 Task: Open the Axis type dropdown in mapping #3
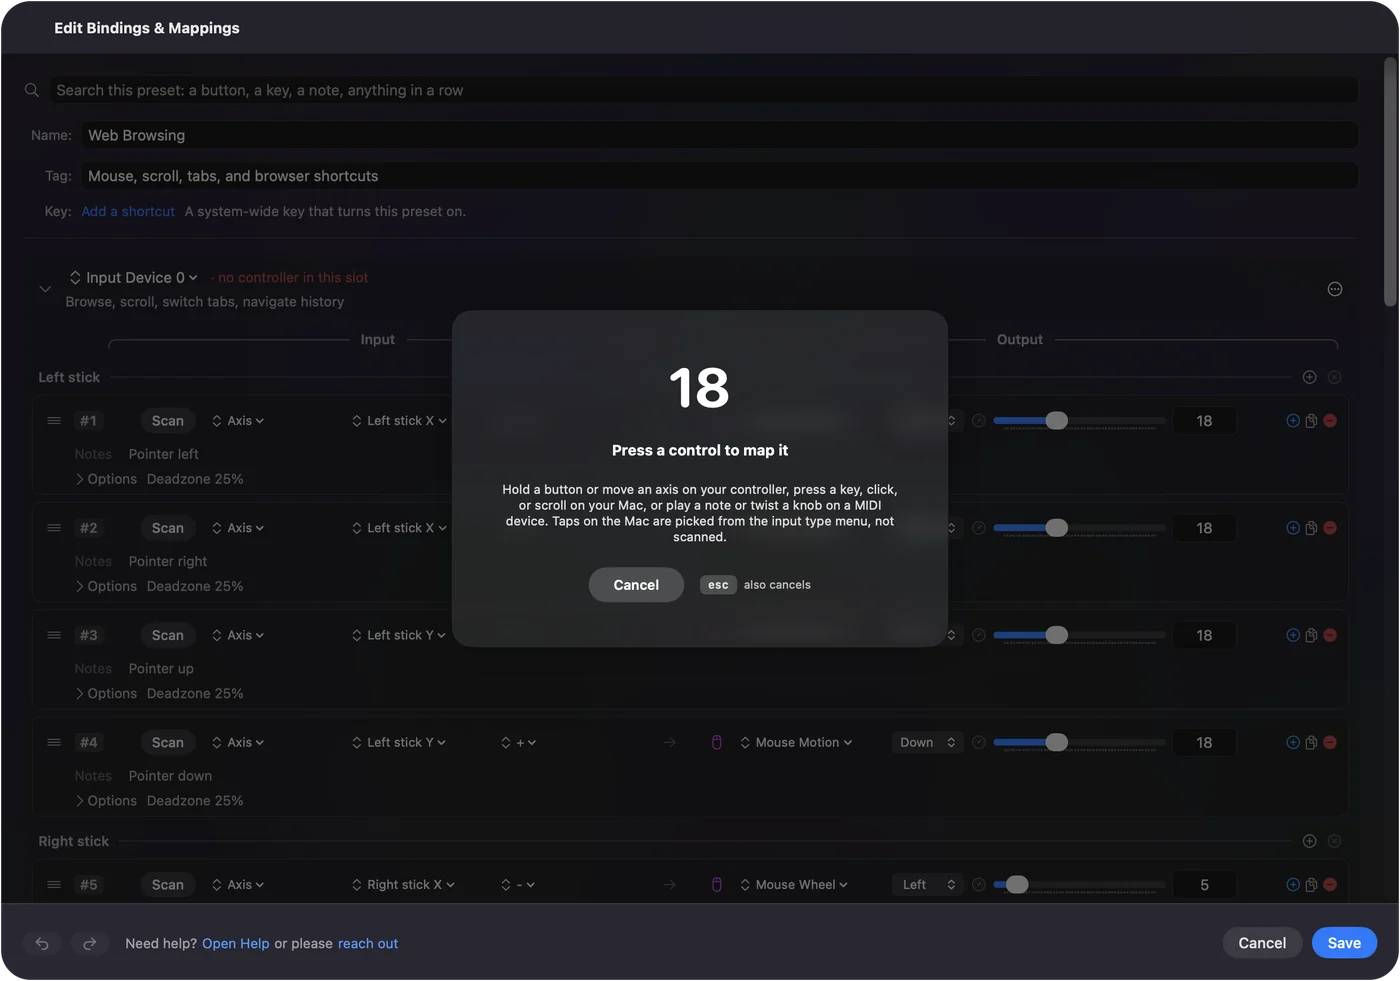(x=238, y=635)
